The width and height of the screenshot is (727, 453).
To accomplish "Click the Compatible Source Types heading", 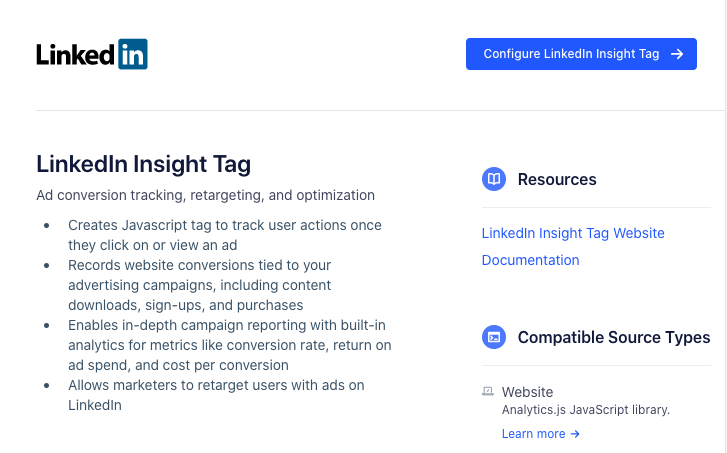I will pyautogui.click(x=614, y=337).
